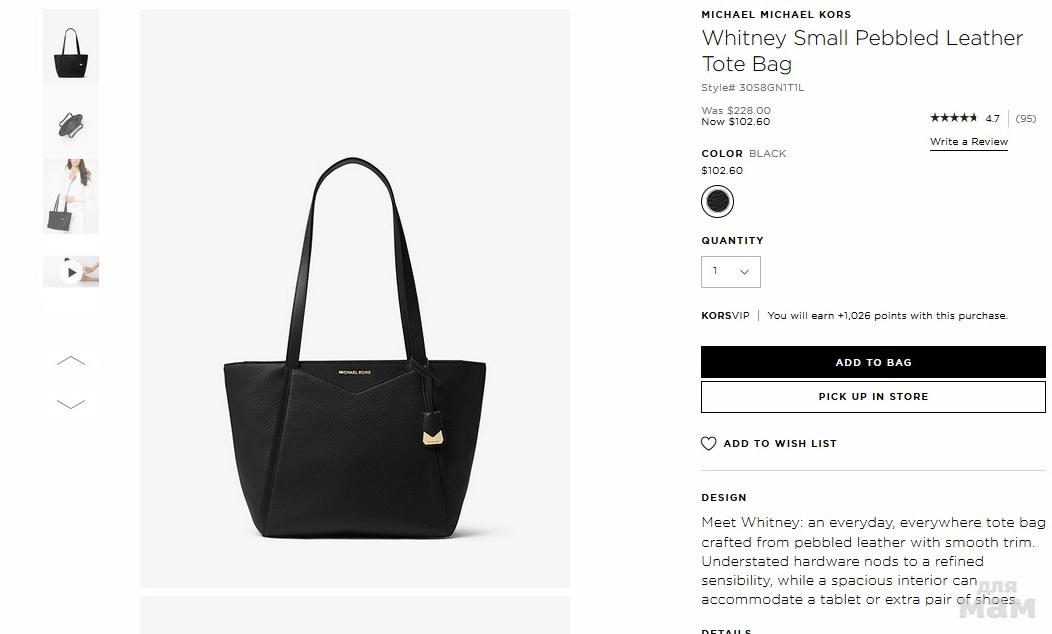
Task: Open the 95 reviews count link
Action: pyautogui.click(x=1026, y=119)
